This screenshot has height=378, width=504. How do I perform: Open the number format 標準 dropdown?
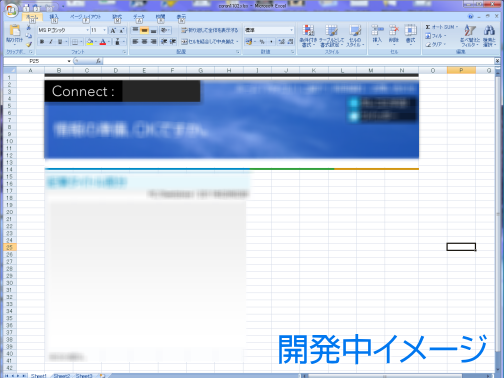pyautogui.click(x=291, y=30)
